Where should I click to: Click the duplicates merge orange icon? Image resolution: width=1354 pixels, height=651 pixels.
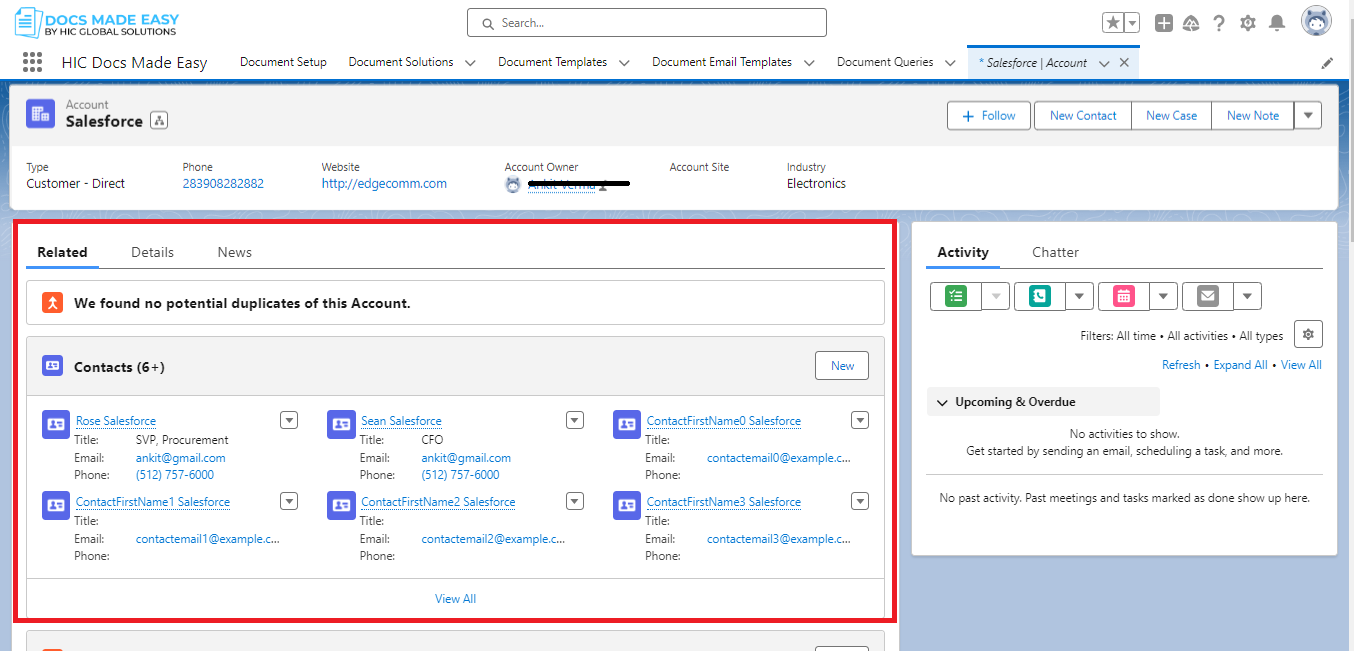(52, 302)
